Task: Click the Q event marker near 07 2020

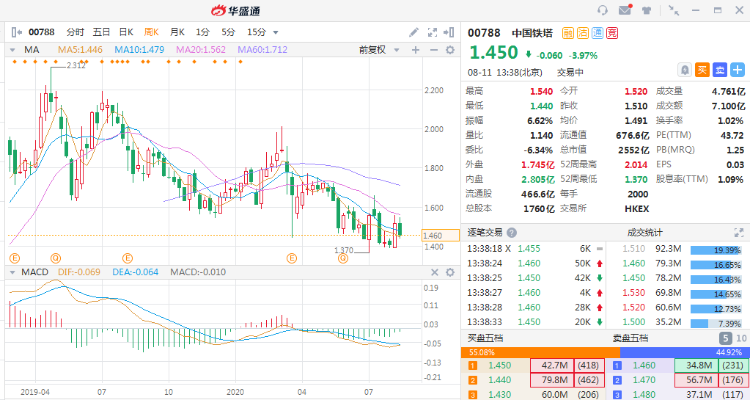Action: tap(342, 258)
